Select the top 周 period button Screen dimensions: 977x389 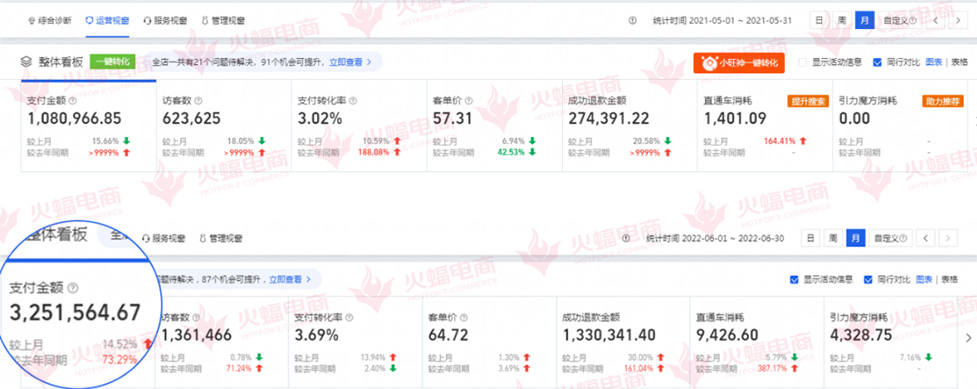pos(841,20)
